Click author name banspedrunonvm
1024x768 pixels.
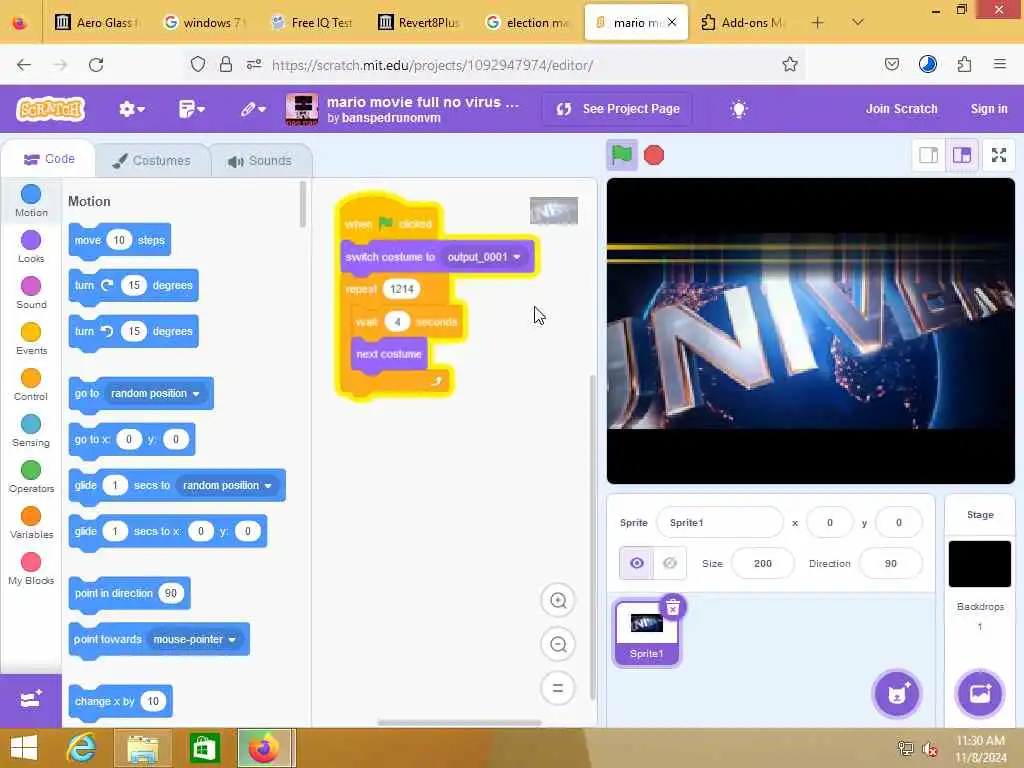391,118
